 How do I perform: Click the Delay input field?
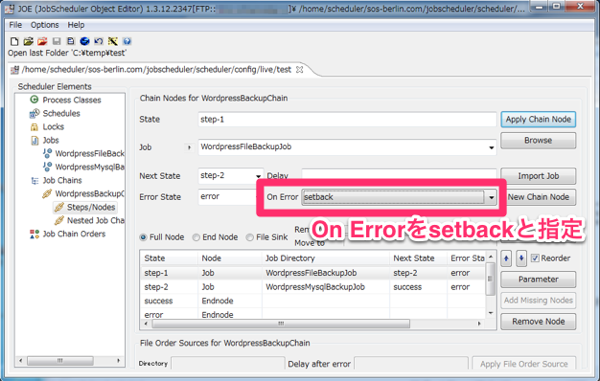399,175
